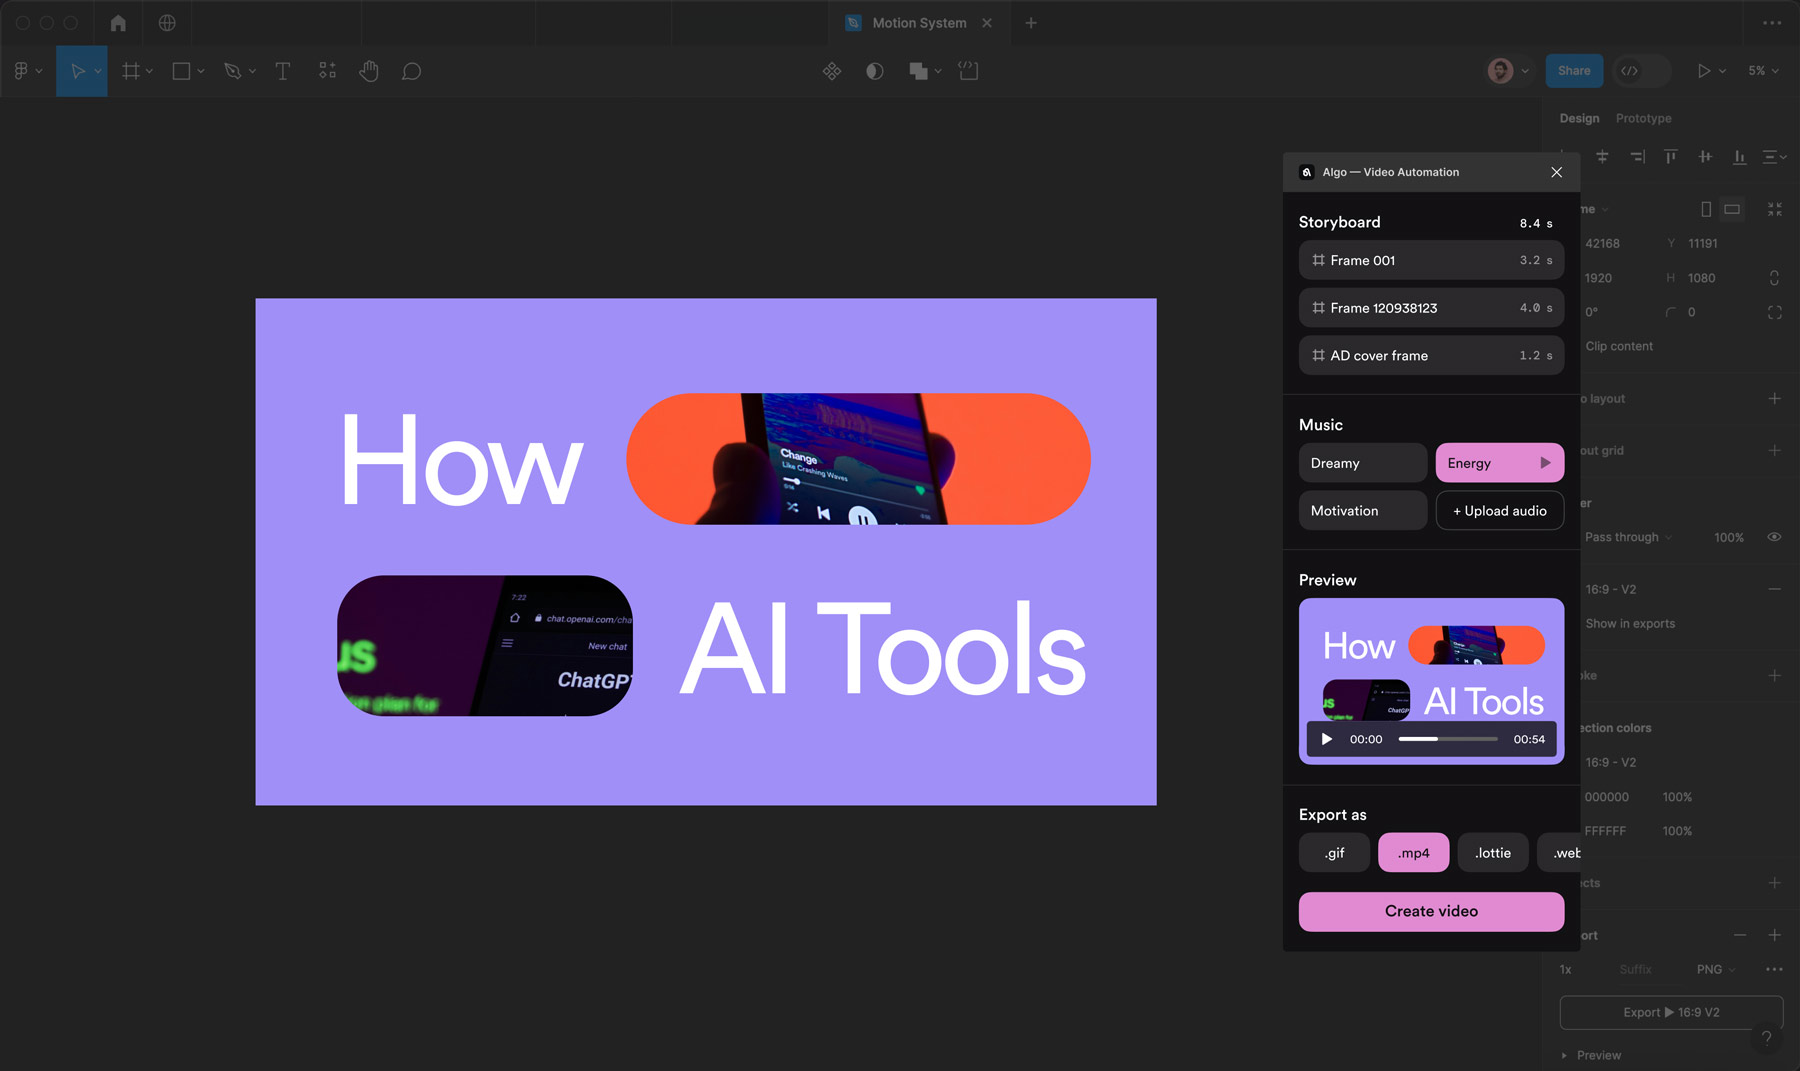Image resolution: width=1800 pixels, height=1071 pixels.
Task: Select the Text tool
Action: pyautogui.click(x=283, y=71)
